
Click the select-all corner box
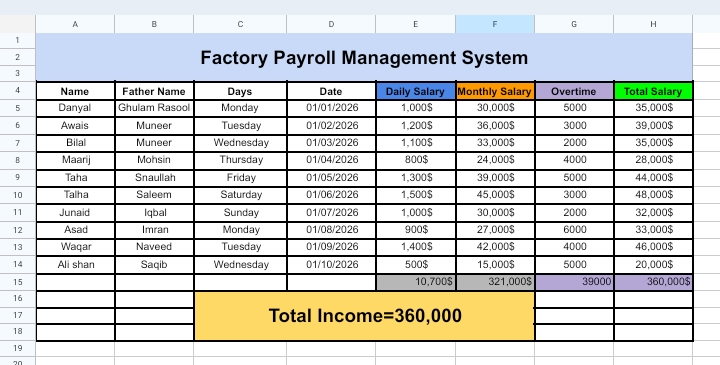click(x=17, y=24)
